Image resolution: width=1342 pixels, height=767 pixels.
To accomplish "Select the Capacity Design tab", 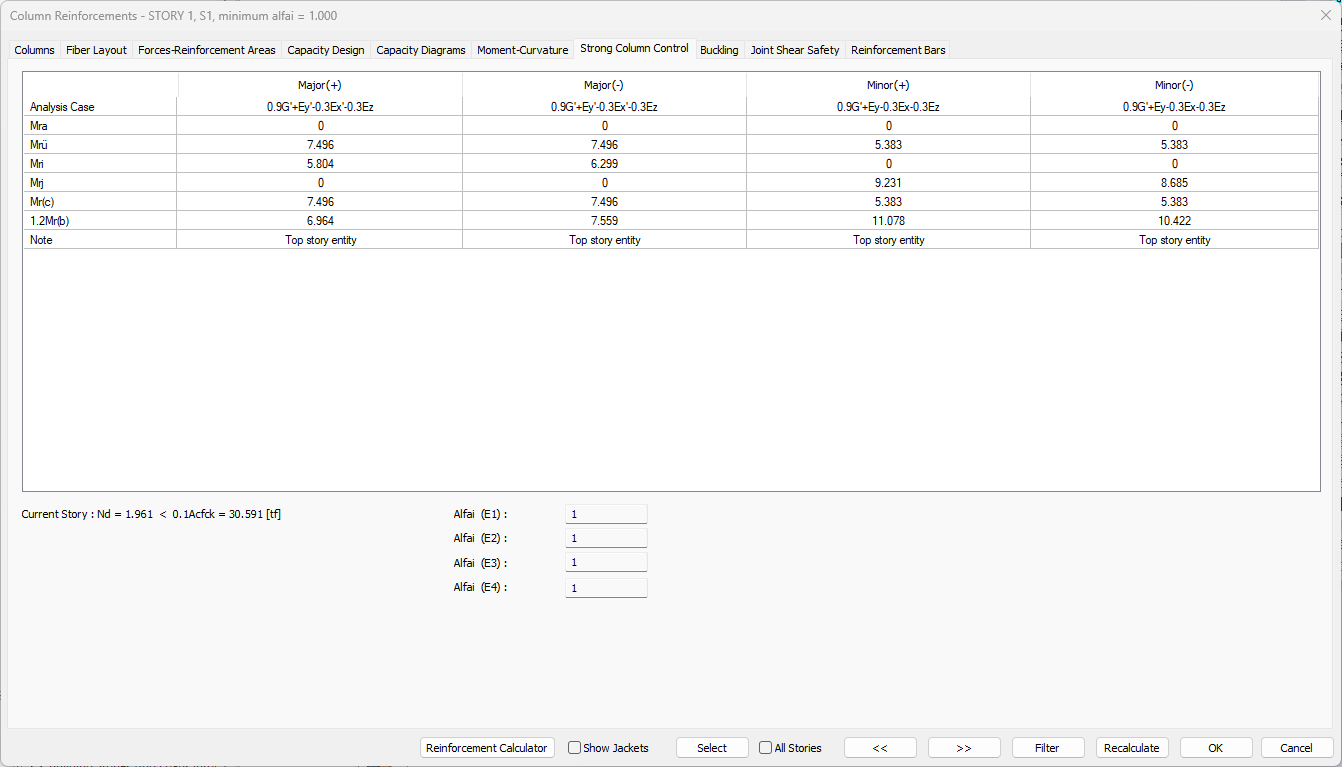I will click(x=326, y=50).
